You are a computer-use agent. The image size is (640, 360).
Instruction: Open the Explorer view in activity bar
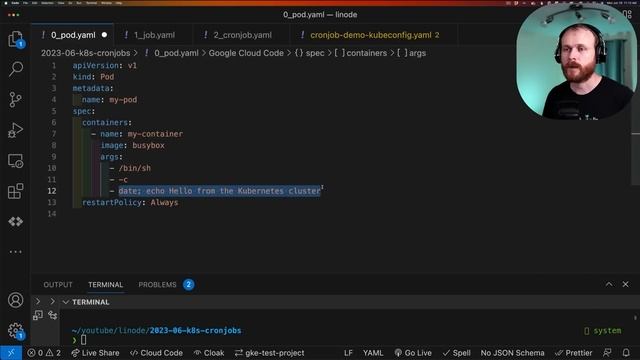coord(16,39)
